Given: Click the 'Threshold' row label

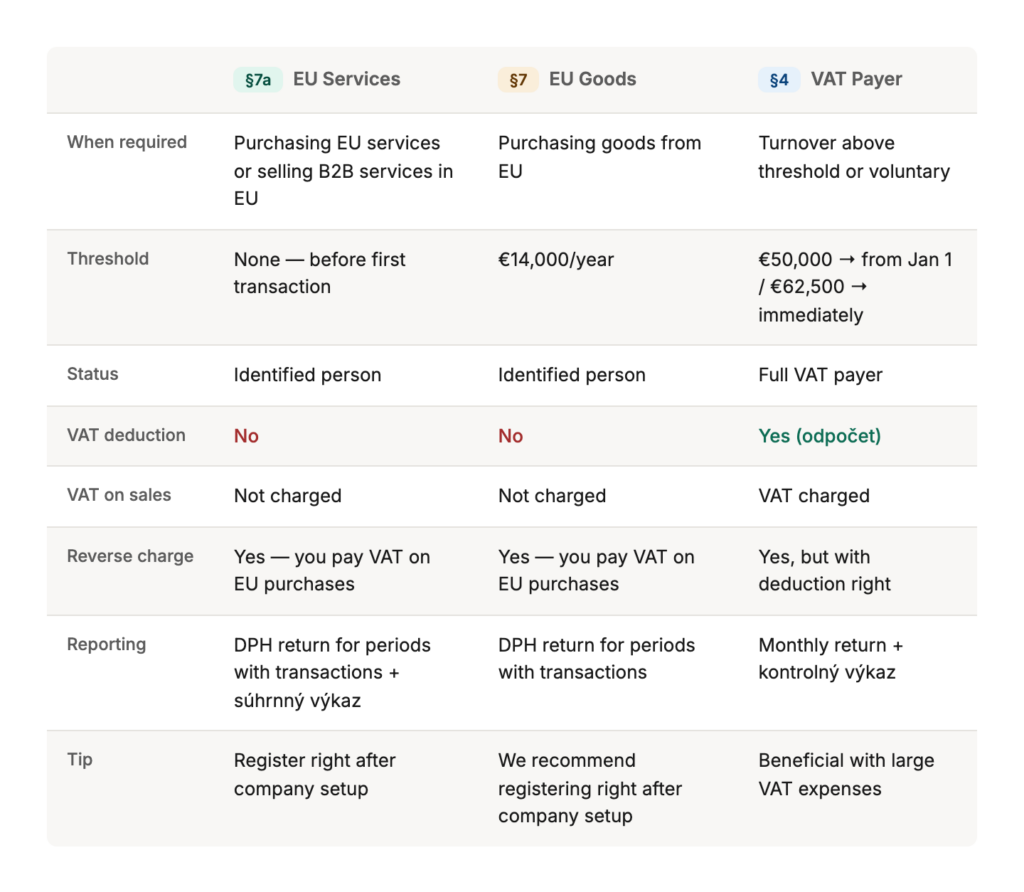Looking at the screenshot, I should (108, 258).
